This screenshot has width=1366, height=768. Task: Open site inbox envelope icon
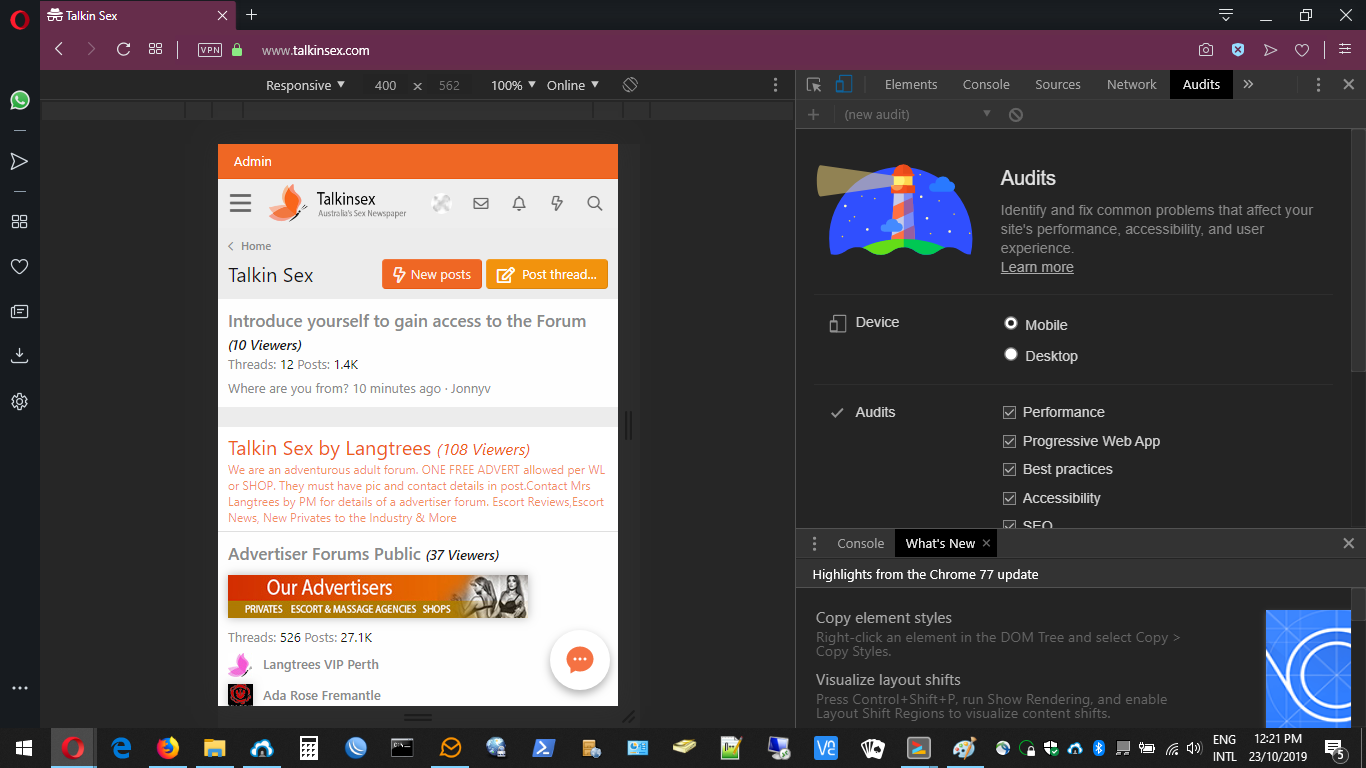[x=481, y=203]
